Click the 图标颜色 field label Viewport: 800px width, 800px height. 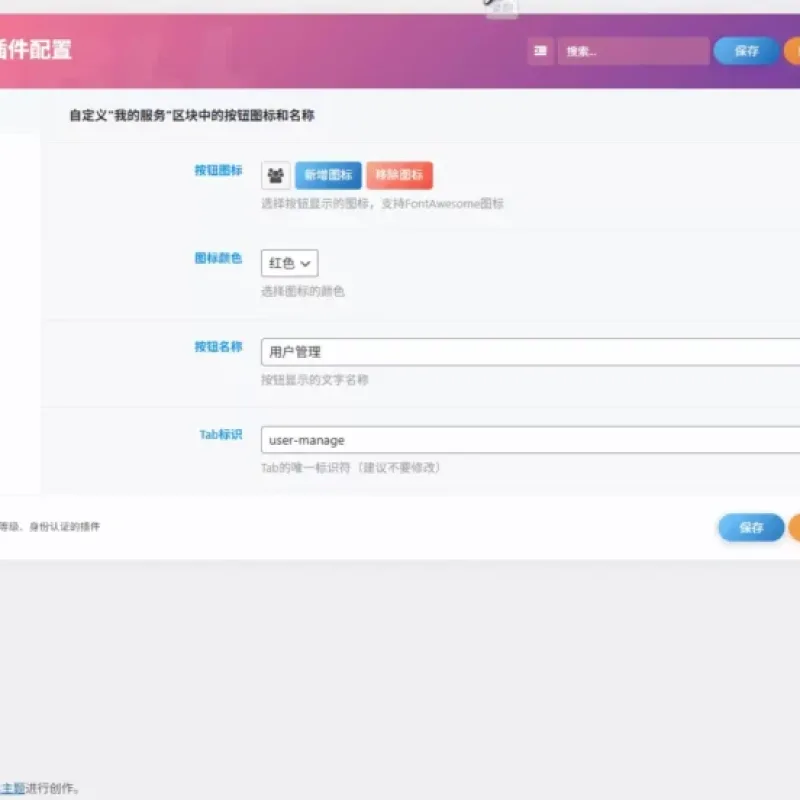[218, 258]
